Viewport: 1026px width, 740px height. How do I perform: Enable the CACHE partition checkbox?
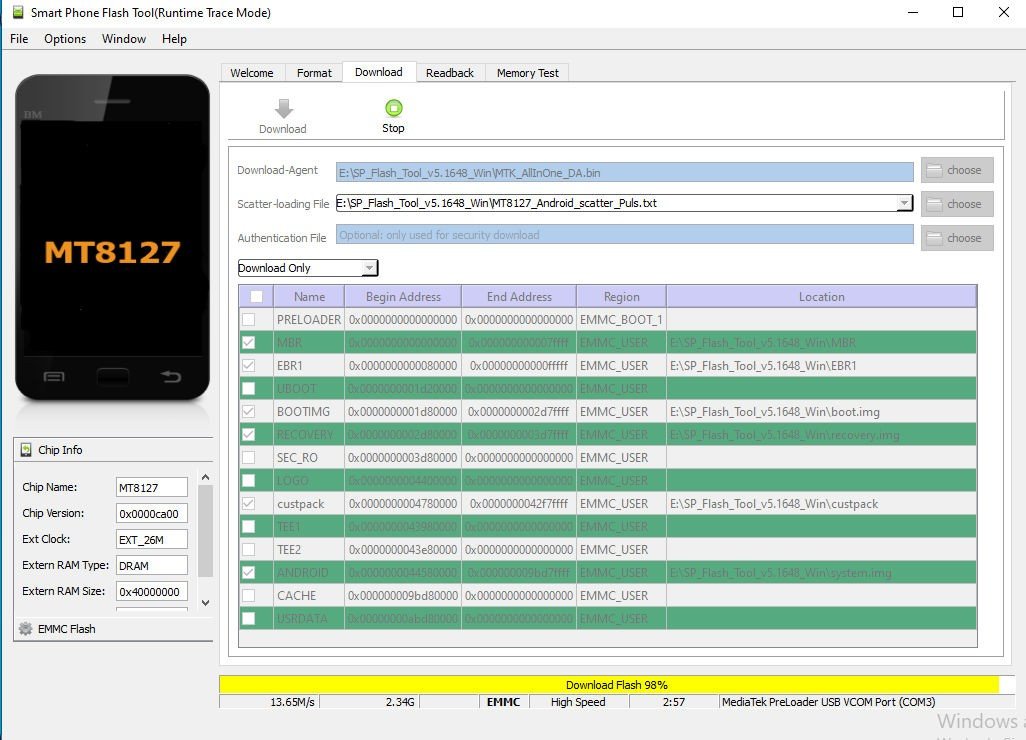pyautogui.click(x=248, y=596)
